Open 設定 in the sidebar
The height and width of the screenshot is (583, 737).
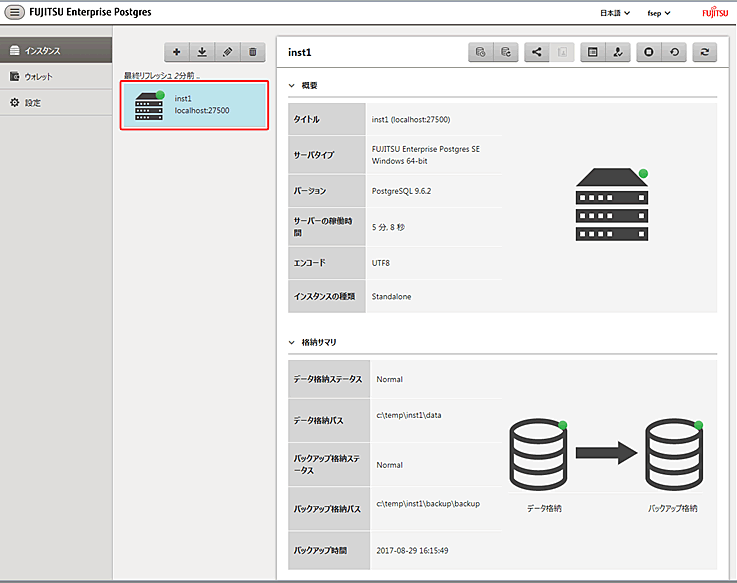point(56,102)
